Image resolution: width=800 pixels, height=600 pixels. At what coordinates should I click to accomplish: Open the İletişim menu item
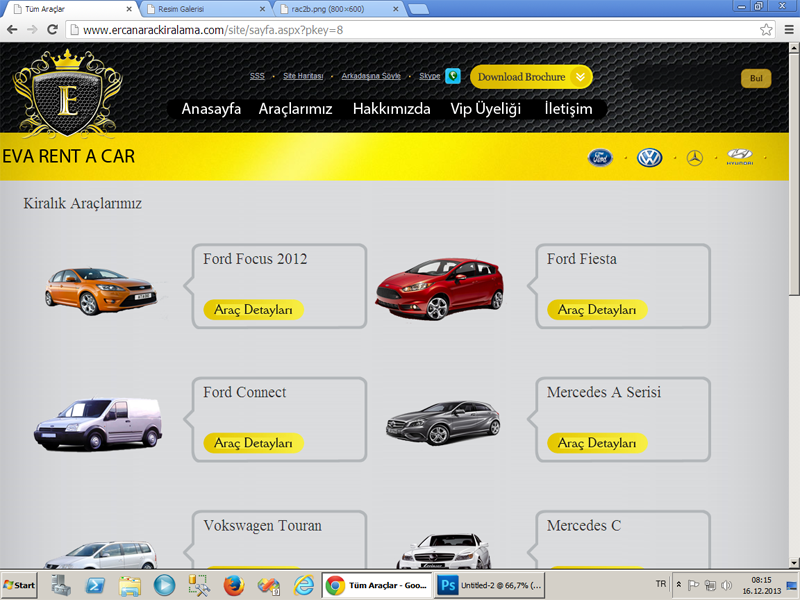pos(568,109)
